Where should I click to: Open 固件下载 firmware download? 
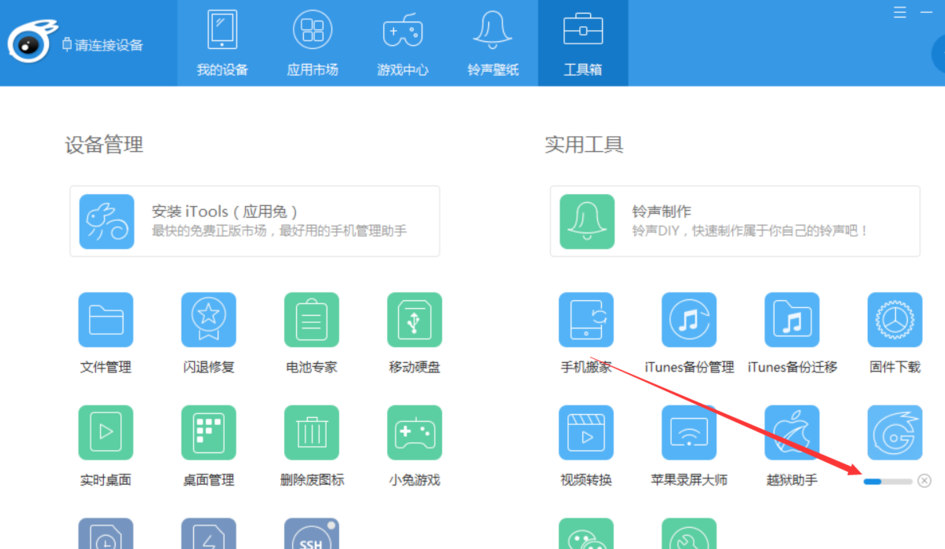pyautogui.click(x=894, y=320)
